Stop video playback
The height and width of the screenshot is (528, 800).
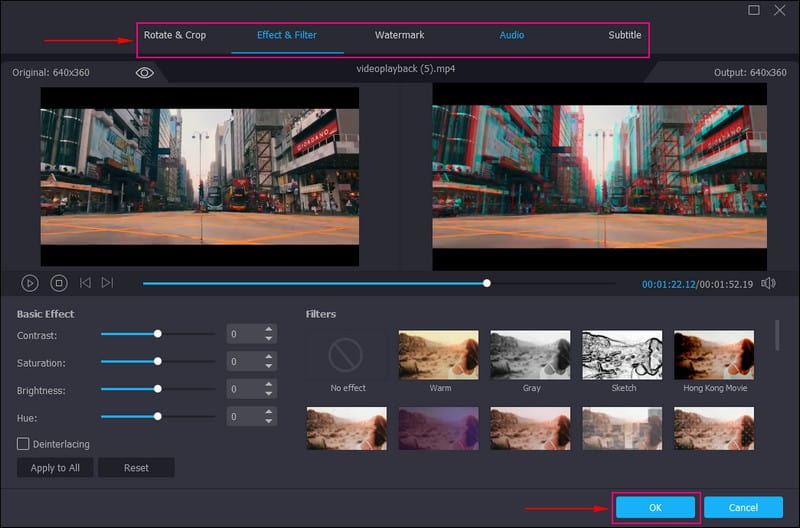click(x=59, y=283)
